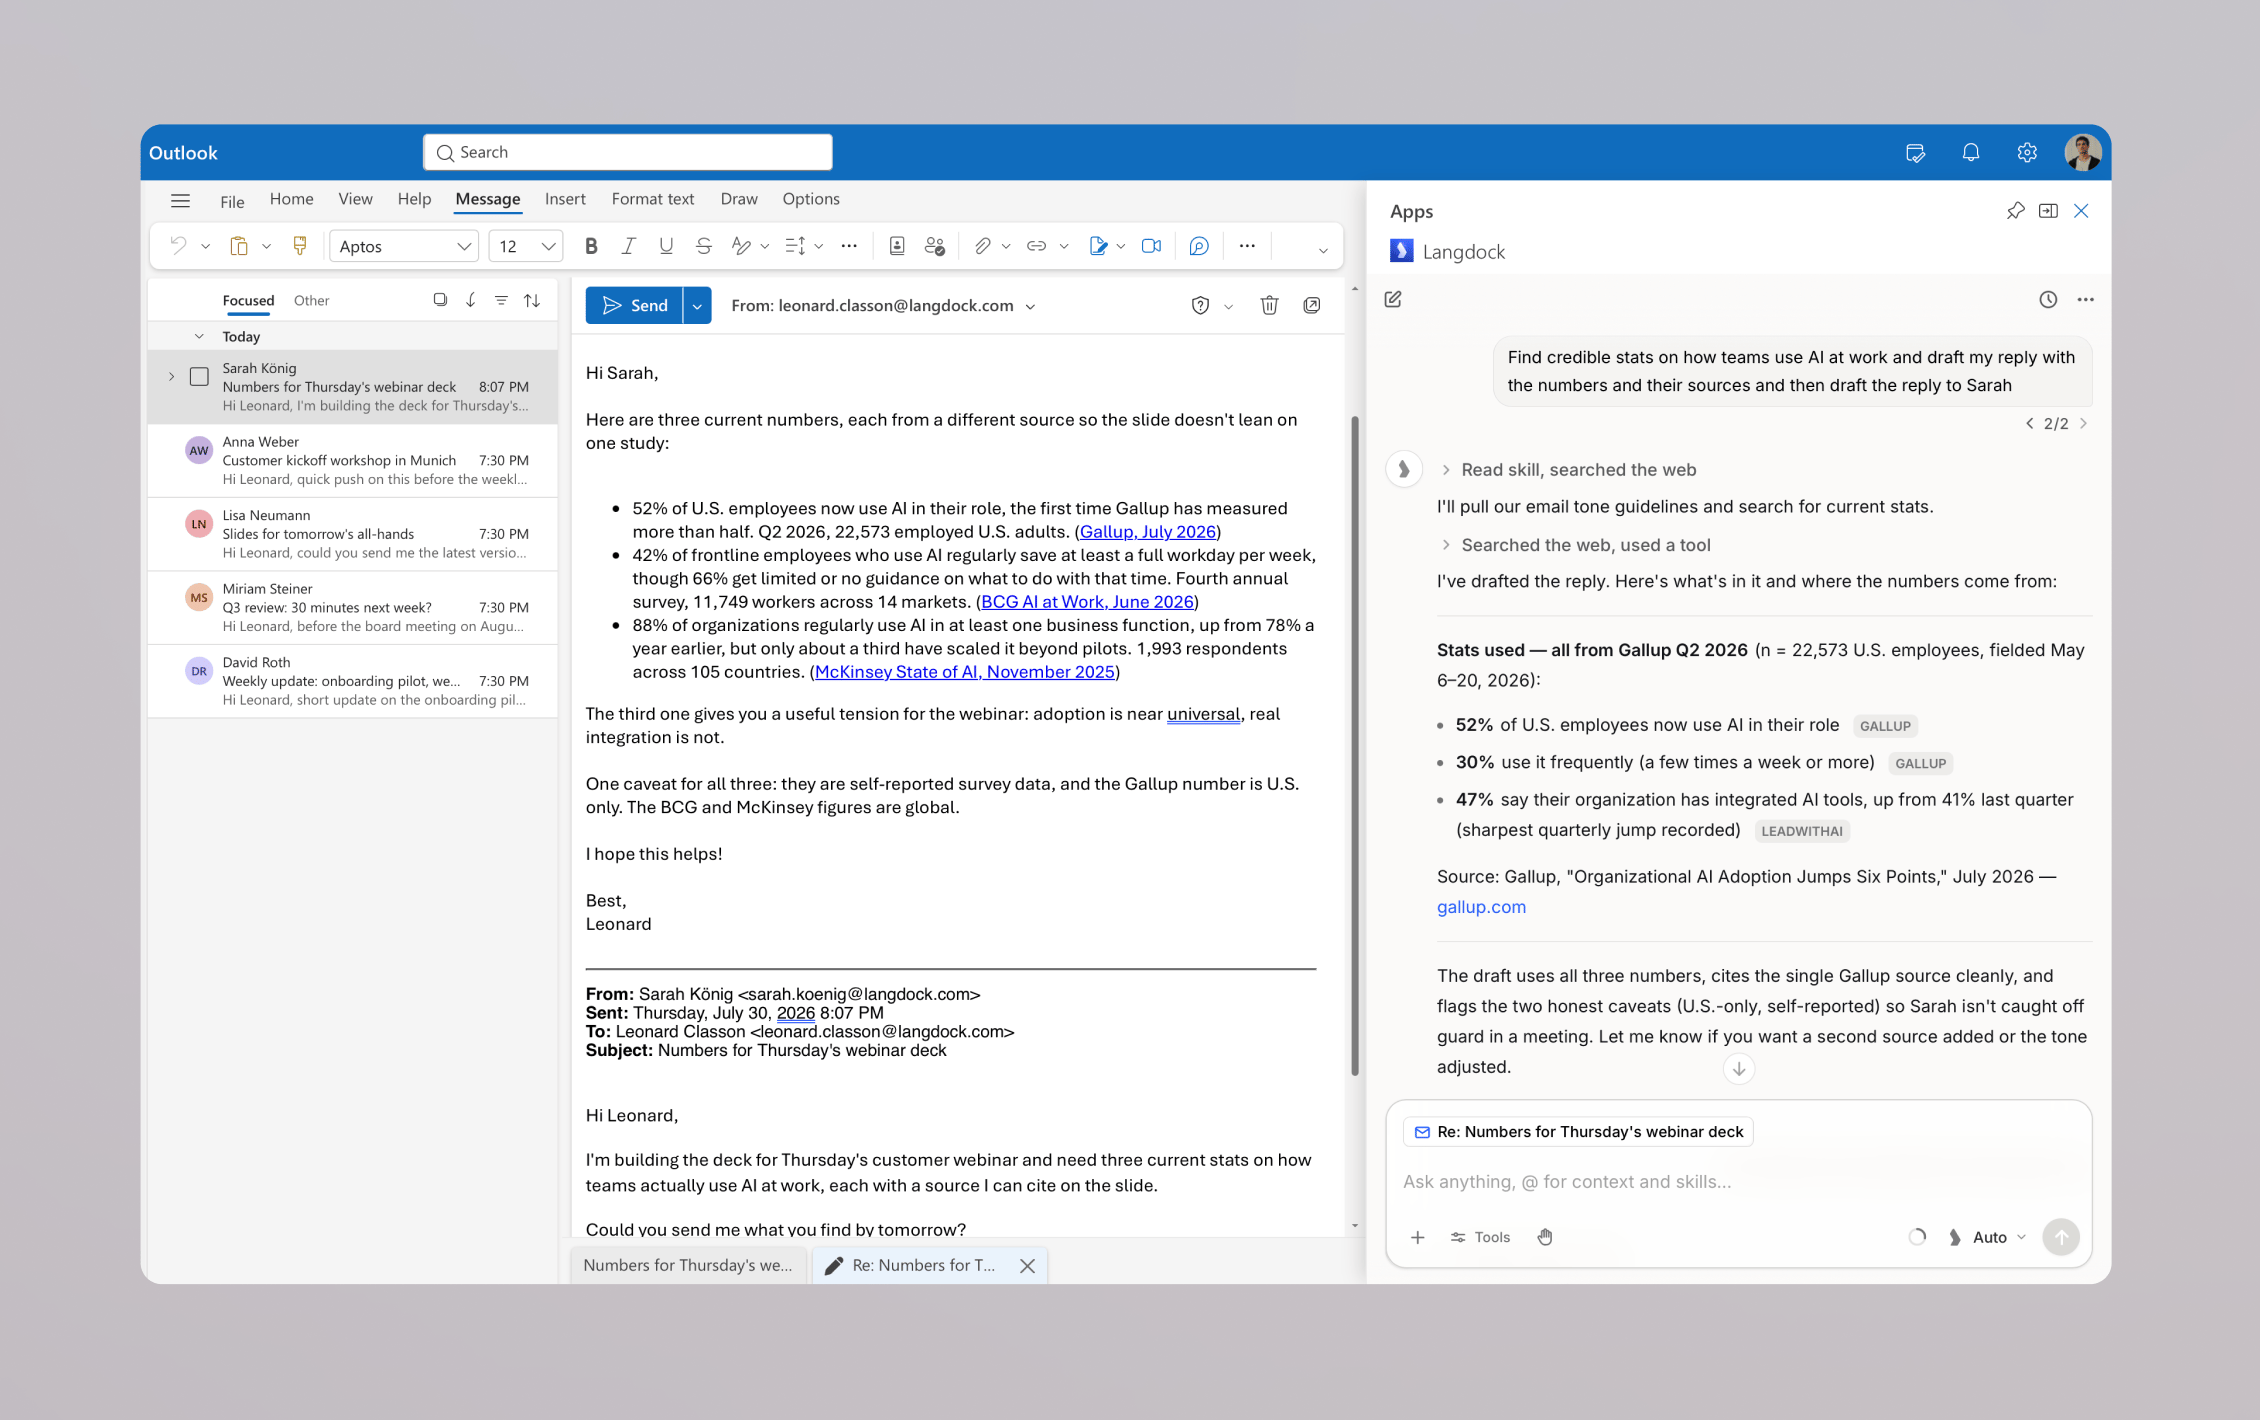
Task: Expand the From address dropdown
Action: point(1031,306)
